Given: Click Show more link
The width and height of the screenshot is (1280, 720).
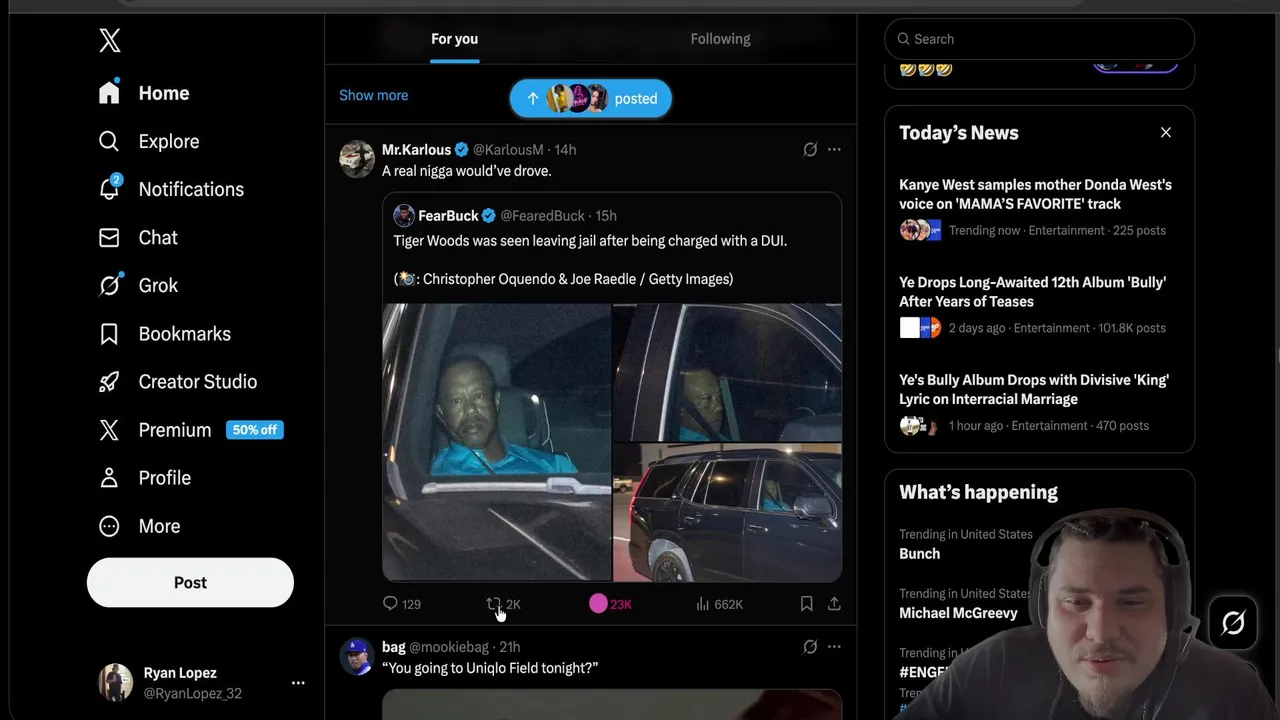Looking at the screenshot, I should point(373,95).
